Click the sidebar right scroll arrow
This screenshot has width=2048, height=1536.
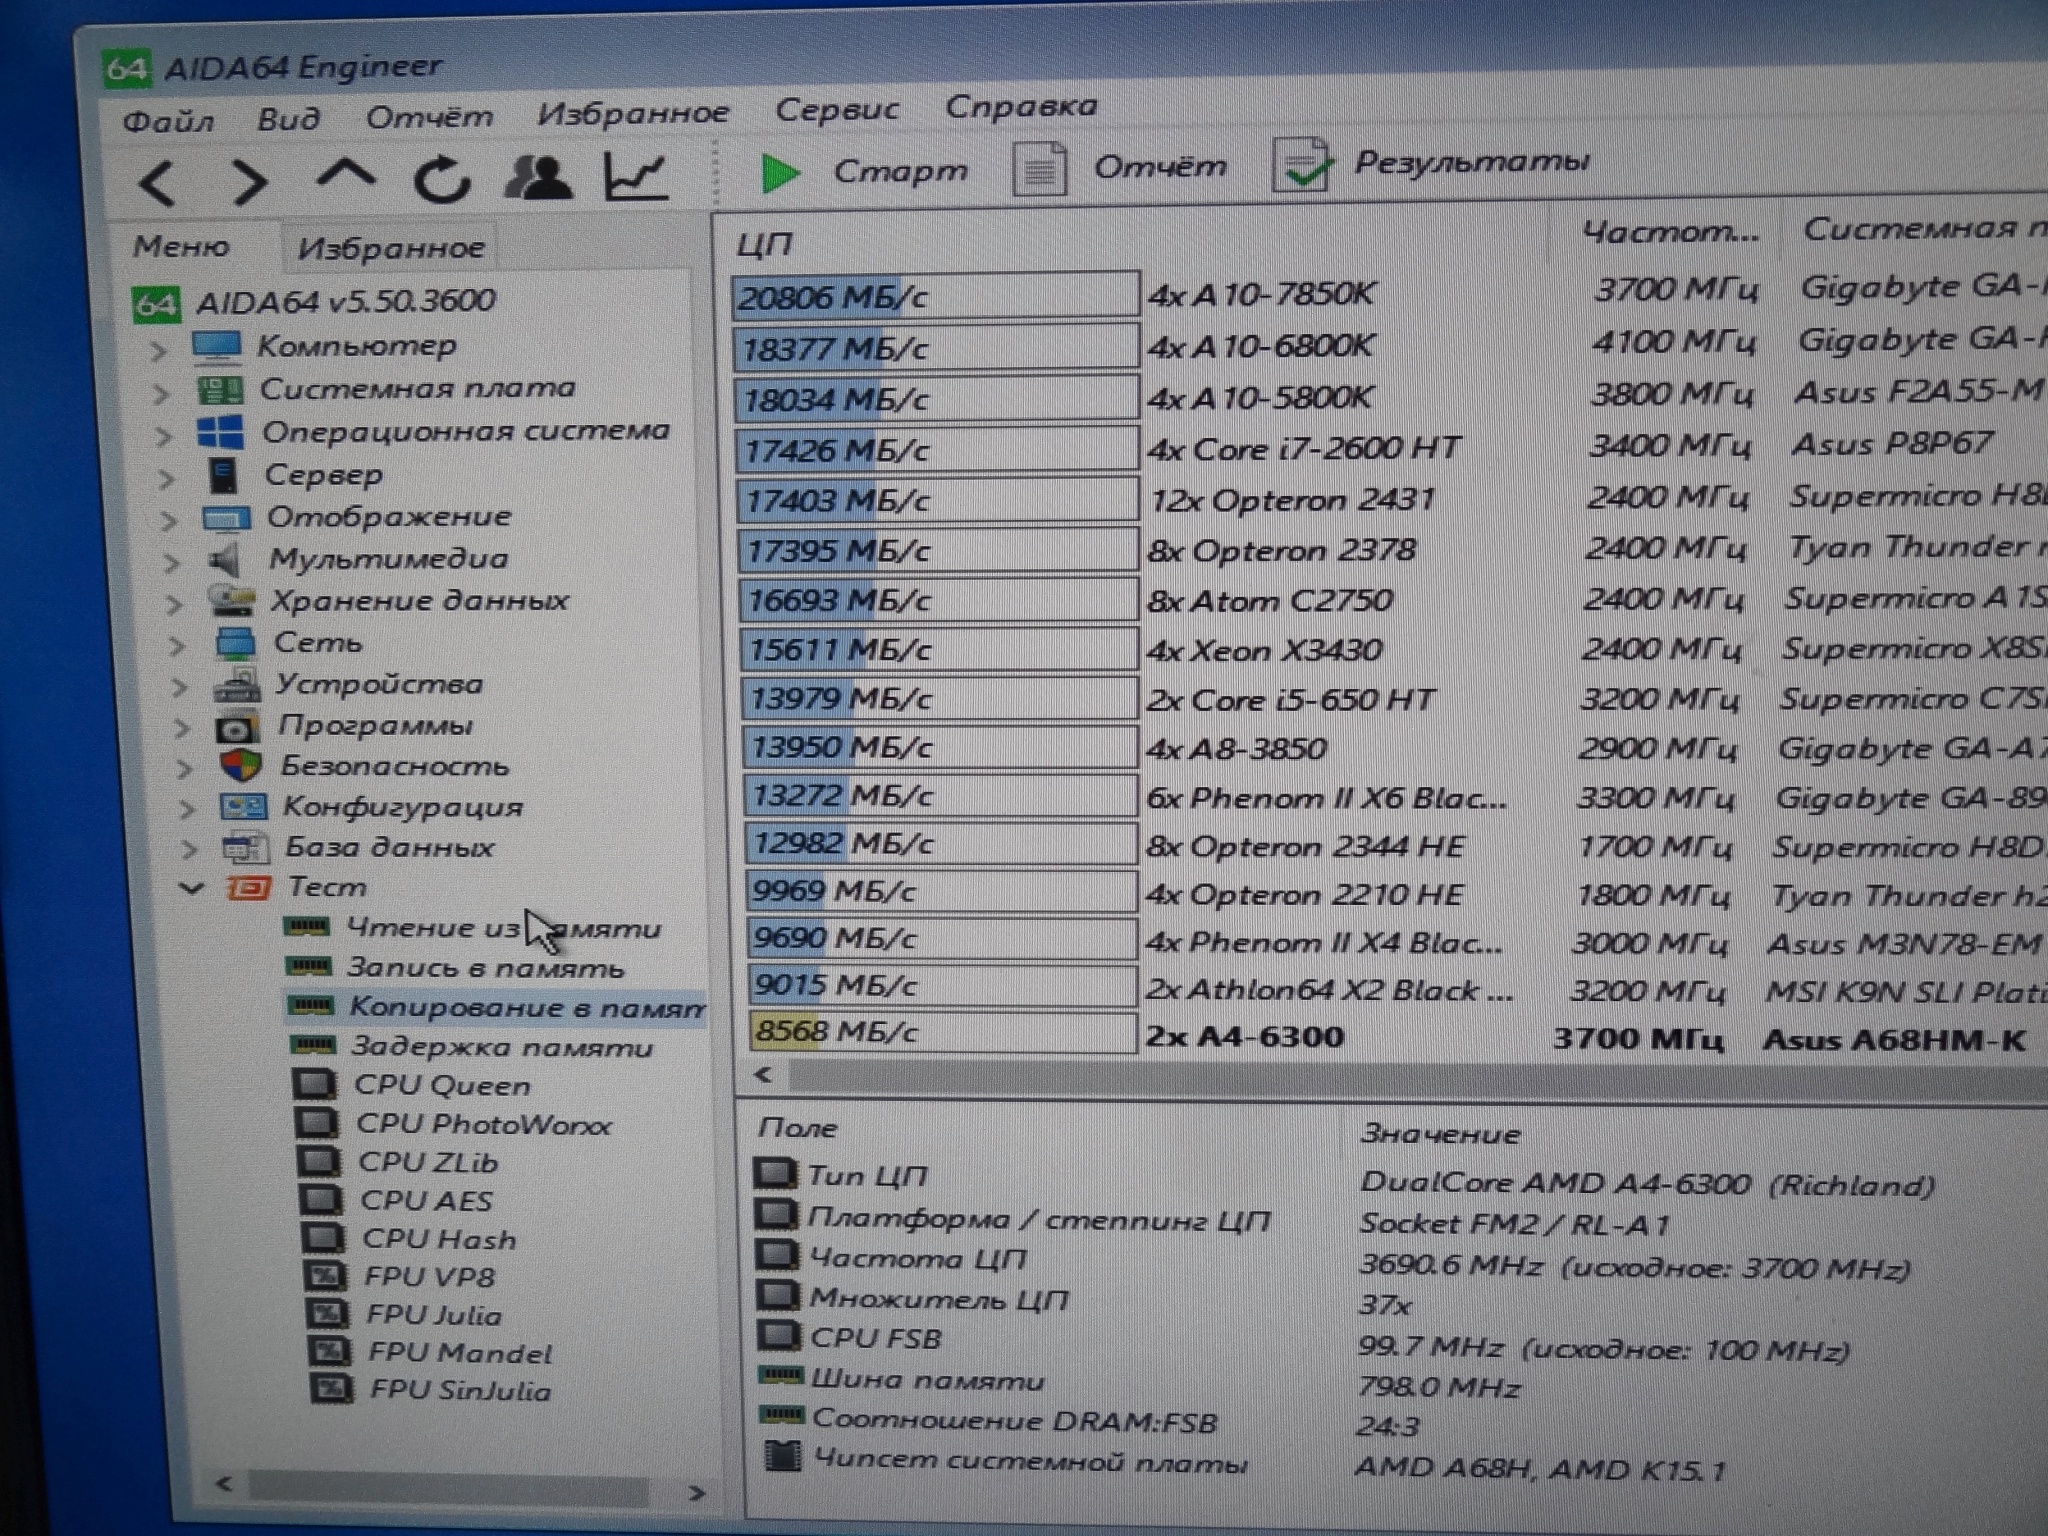click(697, 1493)
